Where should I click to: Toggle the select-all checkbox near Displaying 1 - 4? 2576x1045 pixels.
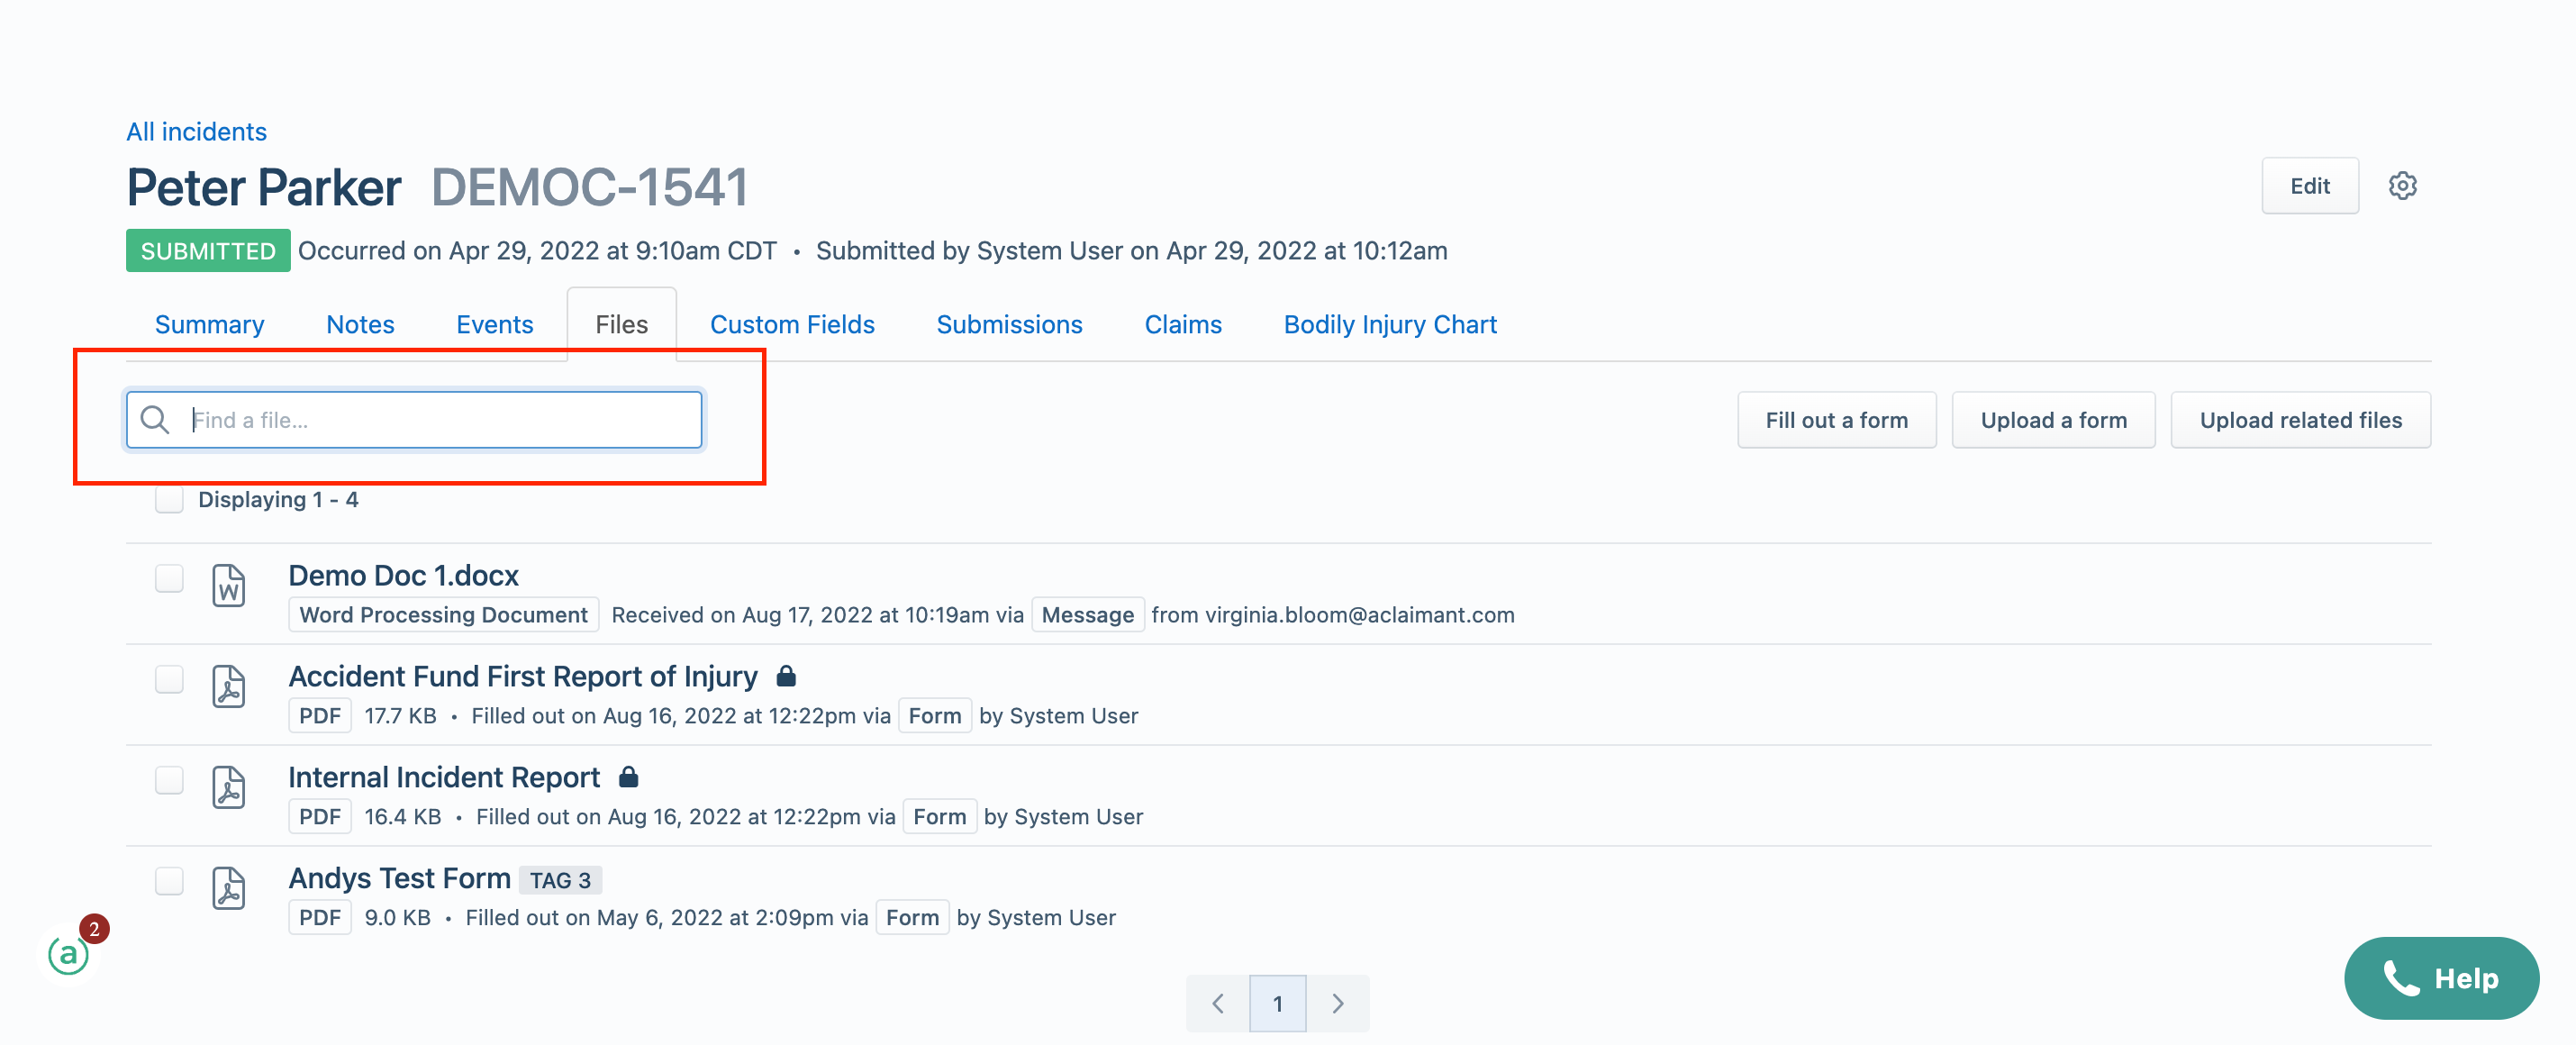point(169,499)
